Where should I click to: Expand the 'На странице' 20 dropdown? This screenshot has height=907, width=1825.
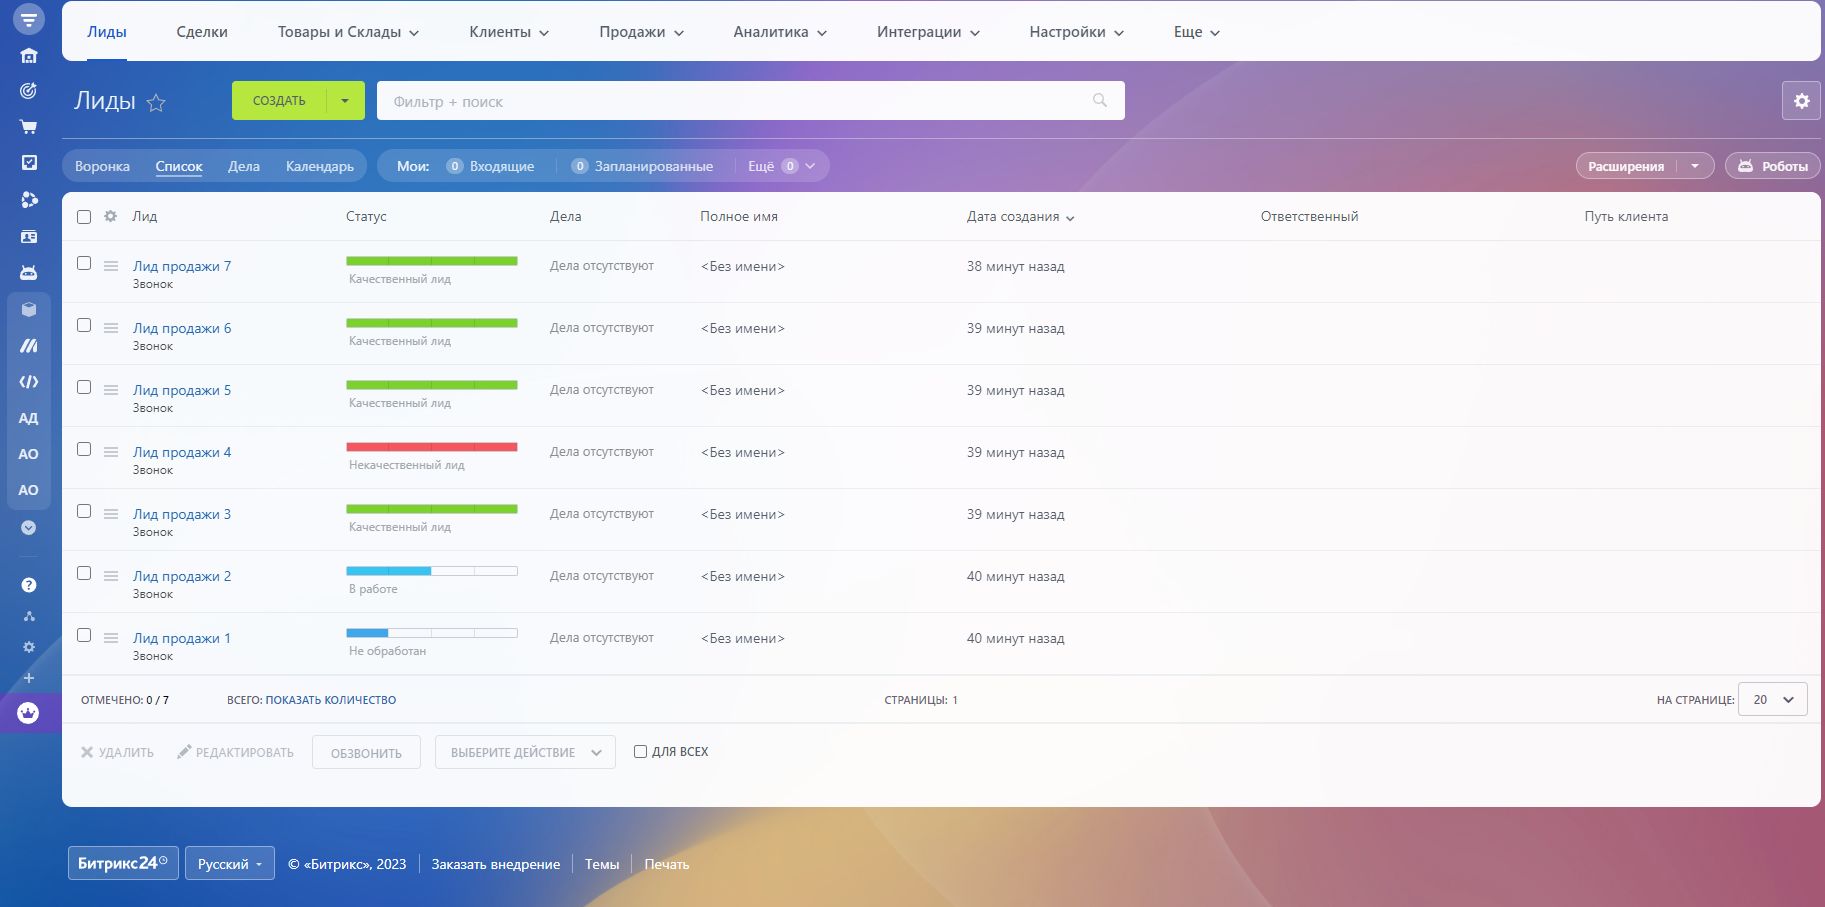(x=1772, y=700)
